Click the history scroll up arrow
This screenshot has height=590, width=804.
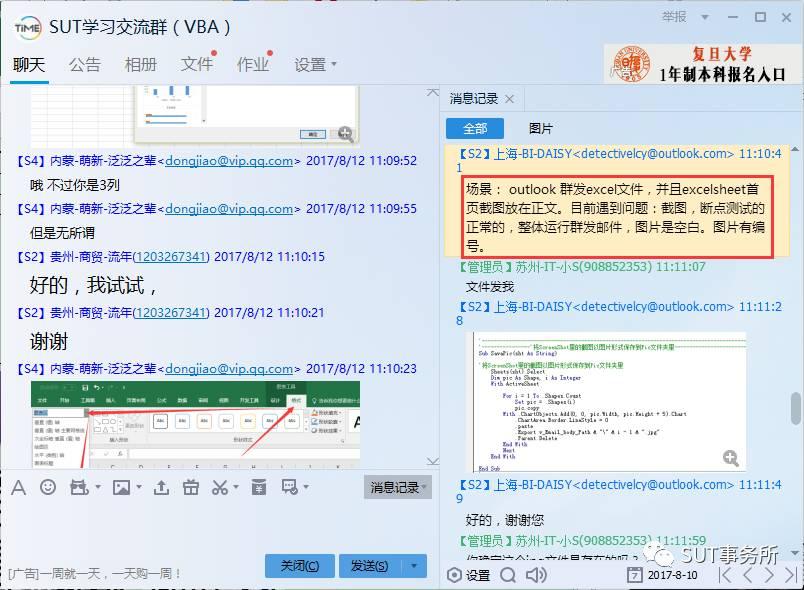click(795, 149)
